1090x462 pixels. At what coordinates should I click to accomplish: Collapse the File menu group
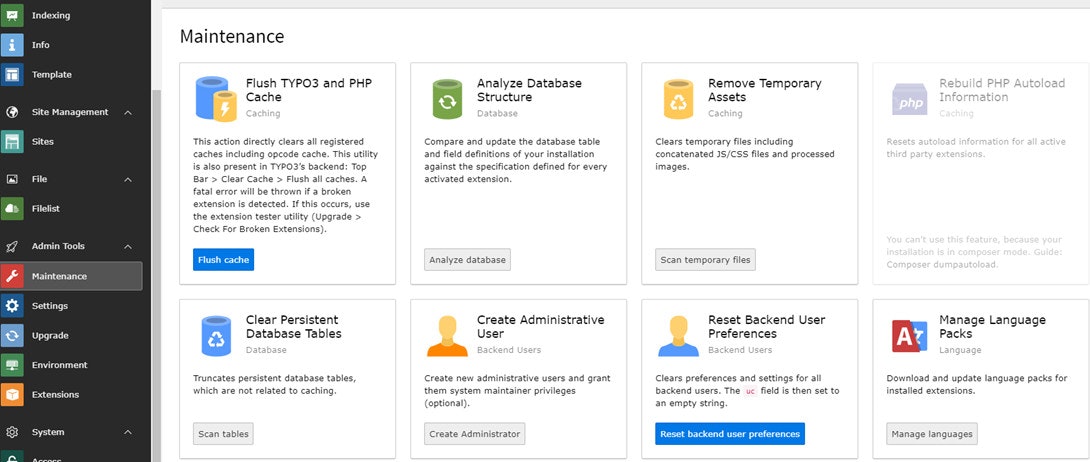tap(128, 179)
